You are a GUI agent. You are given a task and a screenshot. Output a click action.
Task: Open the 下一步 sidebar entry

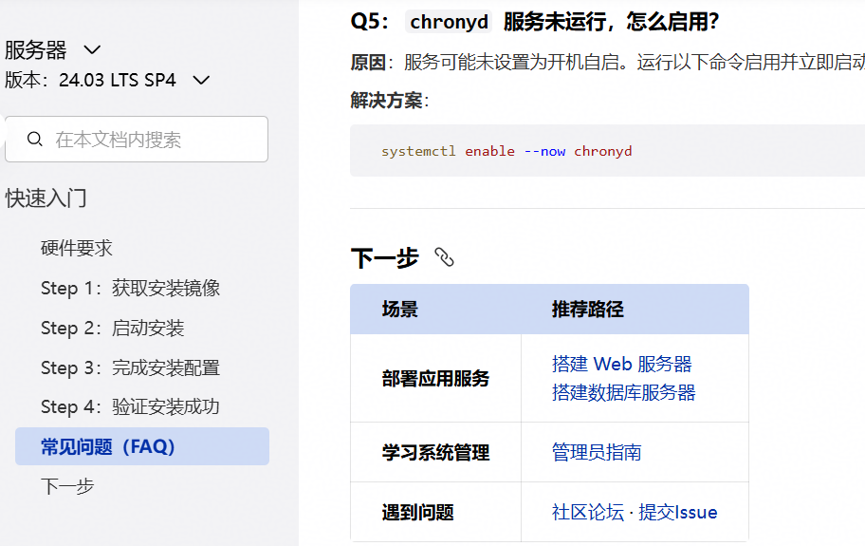click(67, 486)
